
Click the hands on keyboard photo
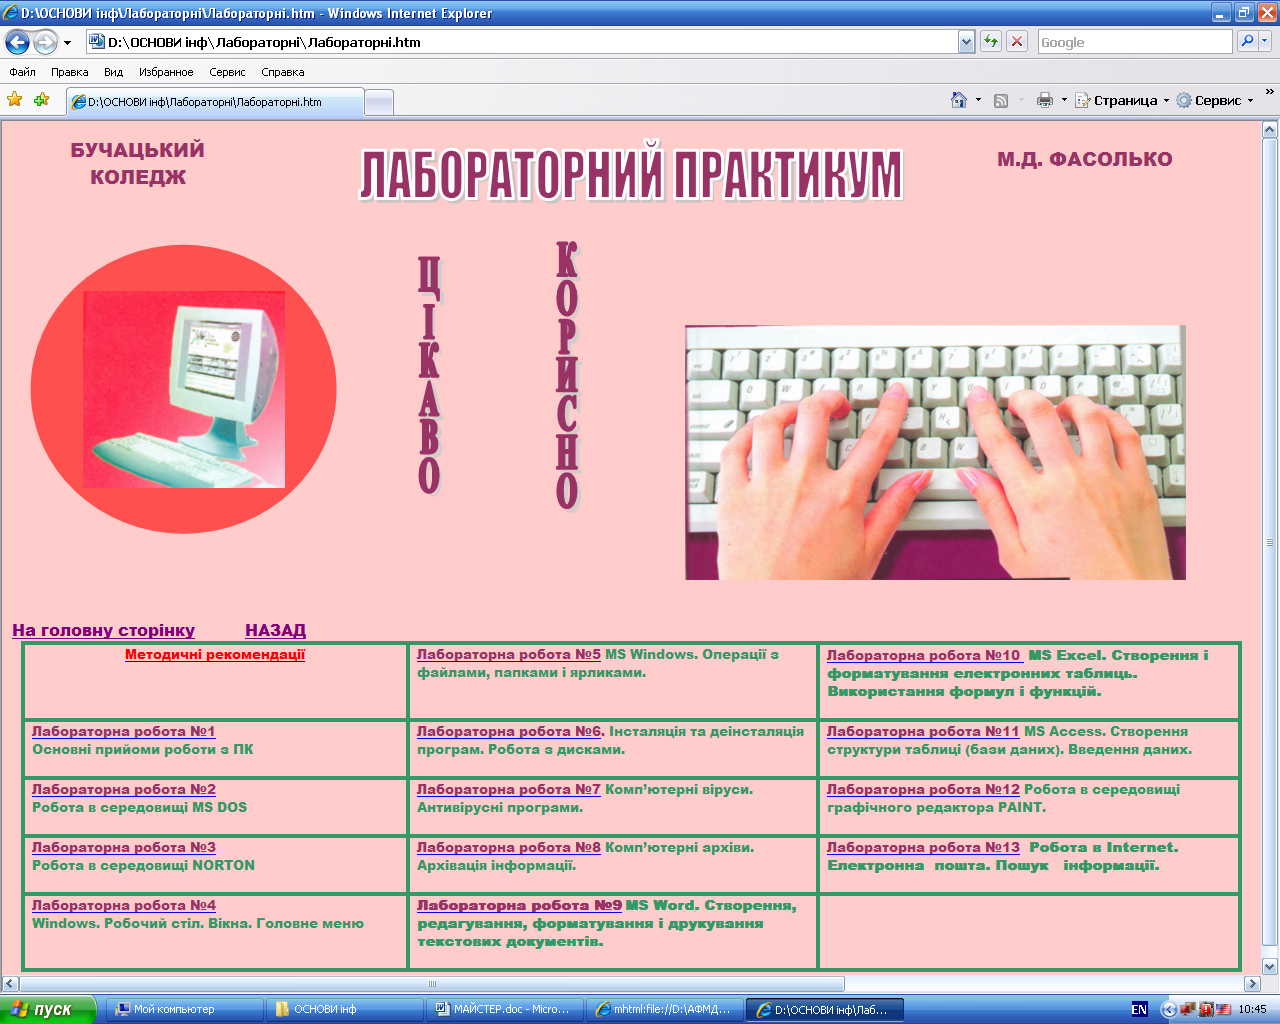pos(935,452)
